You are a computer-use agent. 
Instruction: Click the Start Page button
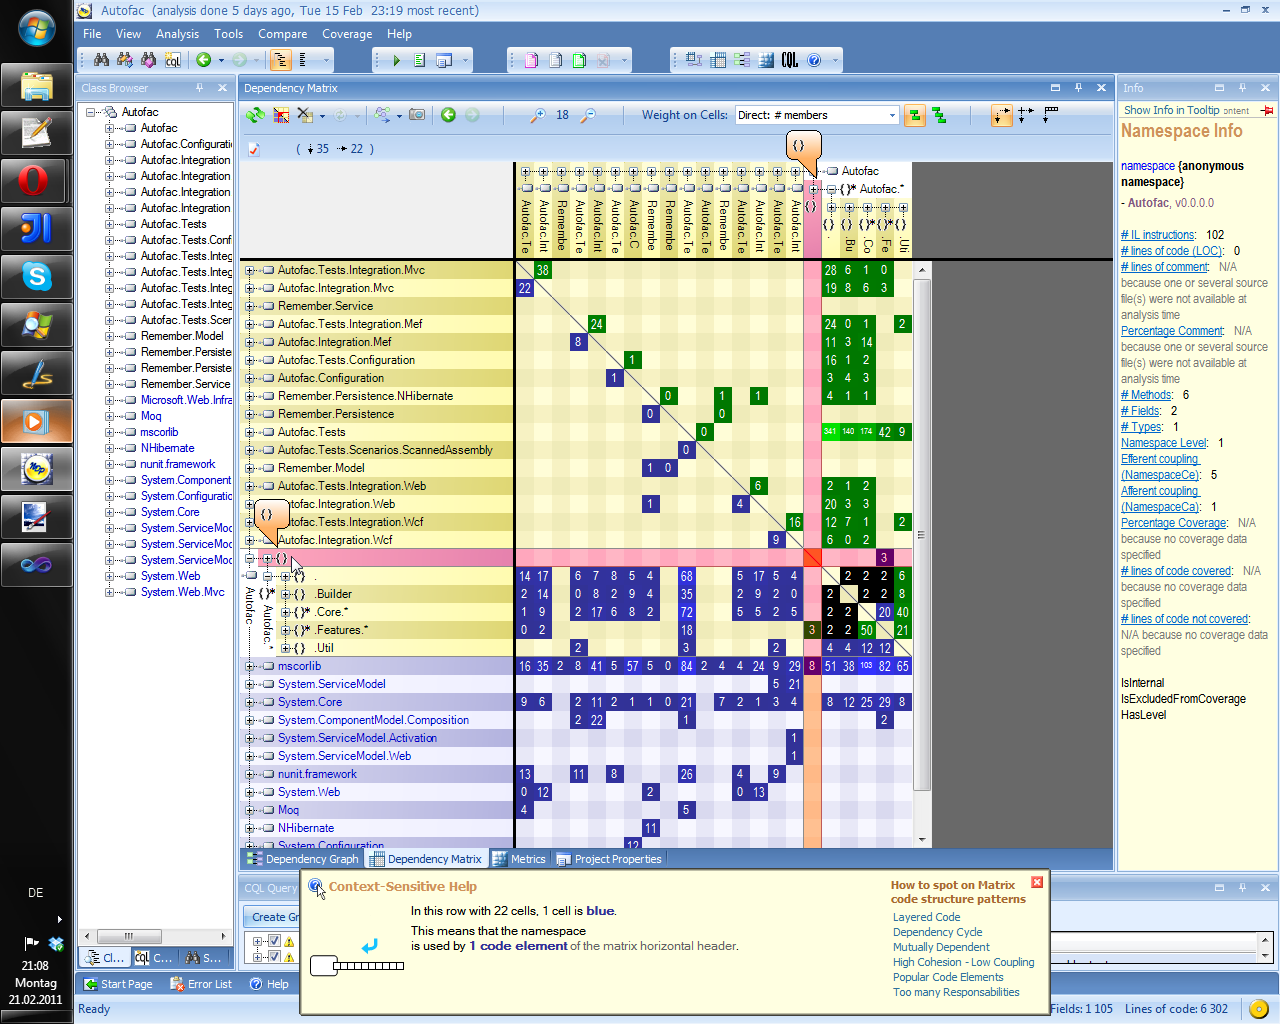point(118,984)
